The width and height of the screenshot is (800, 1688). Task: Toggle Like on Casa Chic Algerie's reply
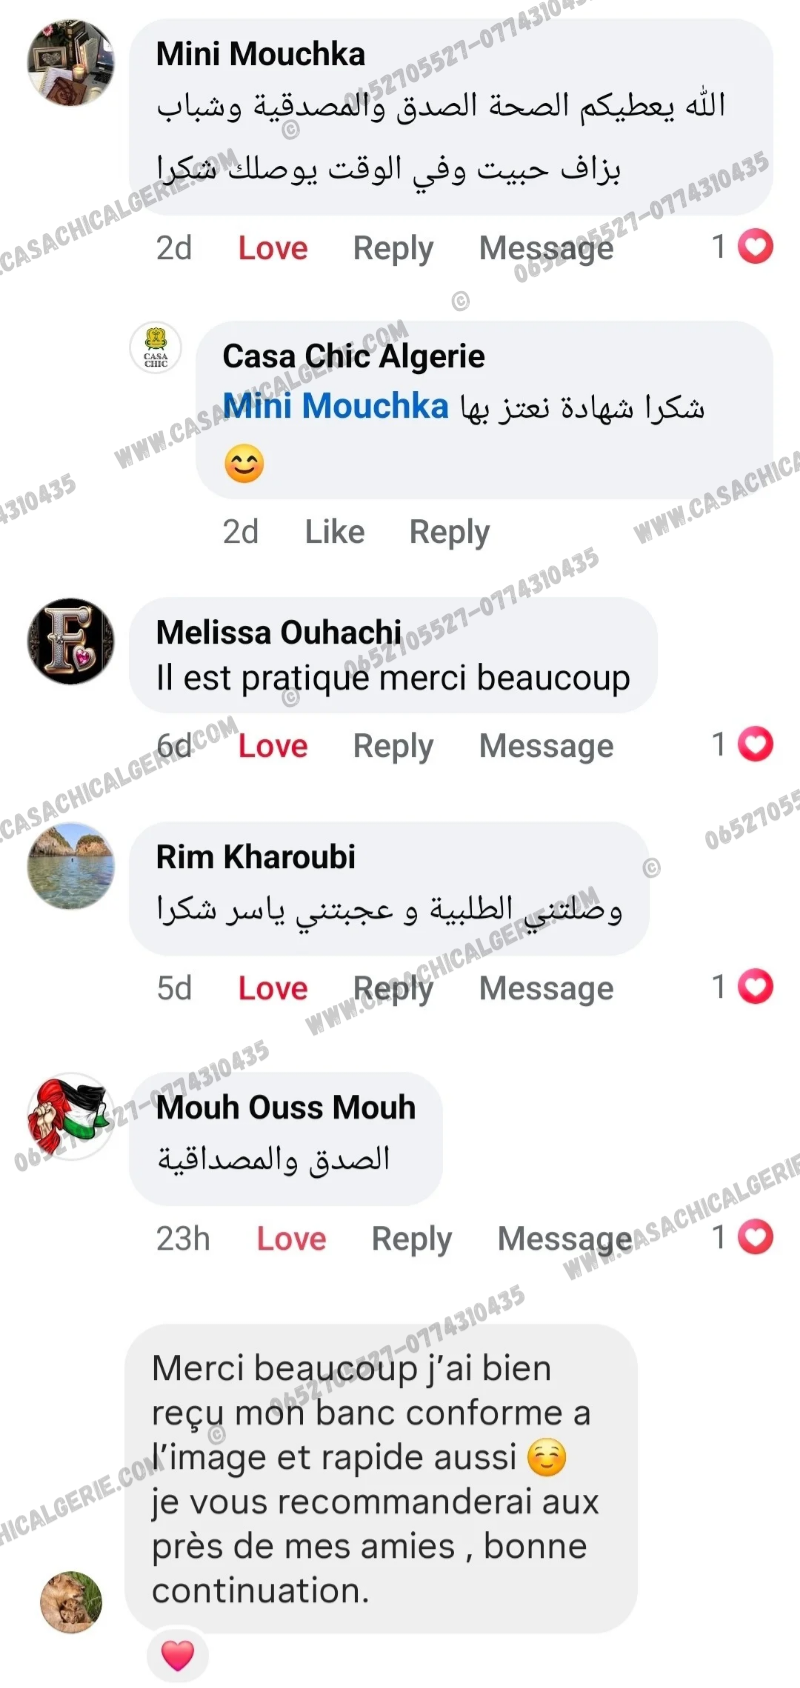334,532
